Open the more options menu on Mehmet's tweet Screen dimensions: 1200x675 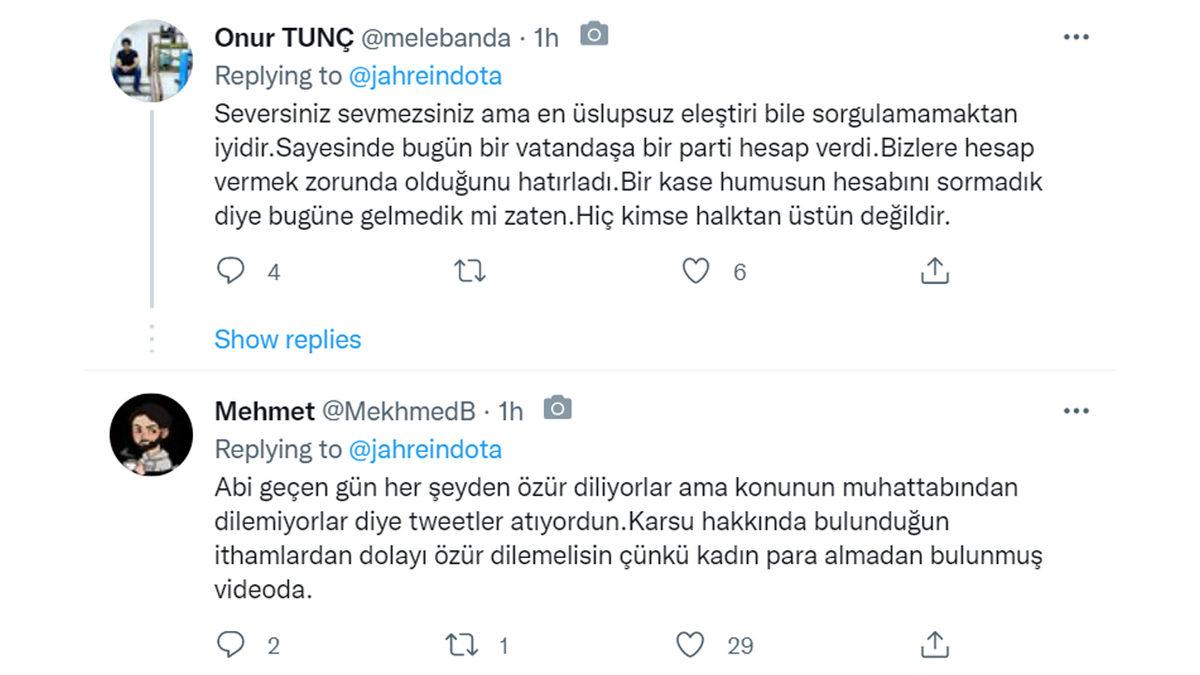1077,410
